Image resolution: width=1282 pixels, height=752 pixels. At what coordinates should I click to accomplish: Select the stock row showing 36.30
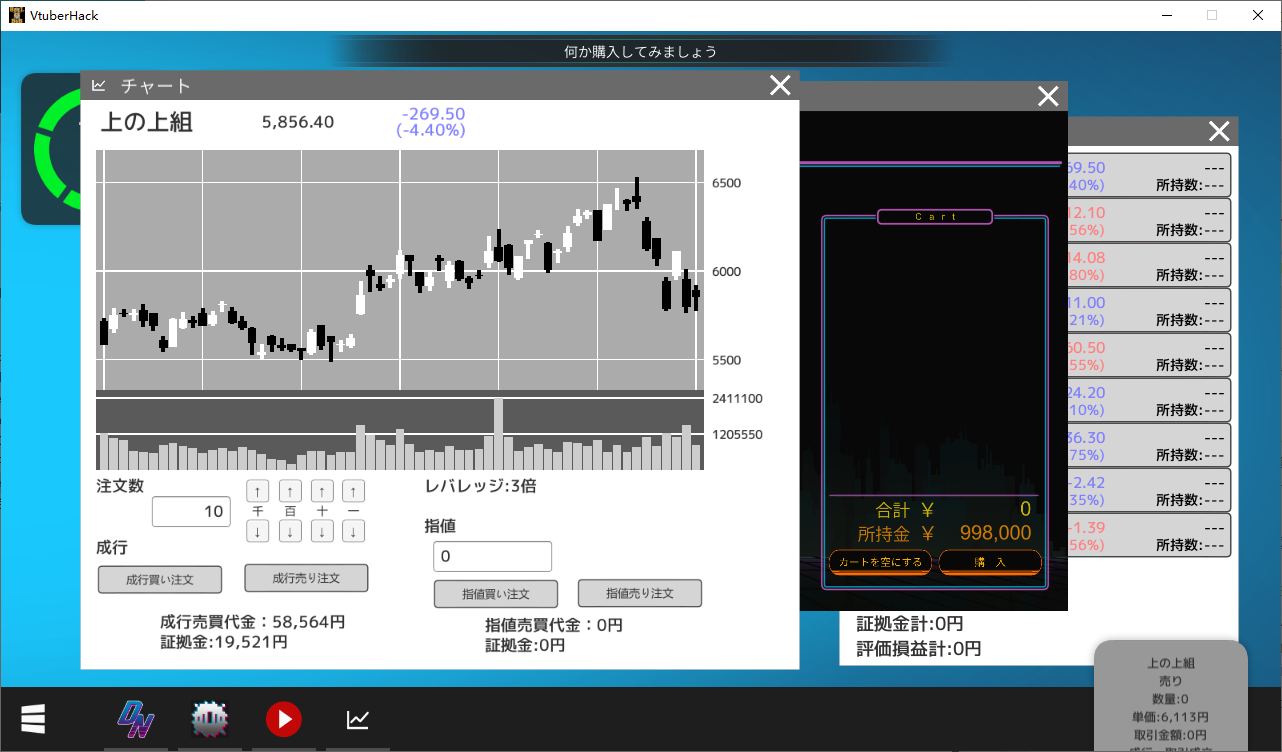point(1148,446)
